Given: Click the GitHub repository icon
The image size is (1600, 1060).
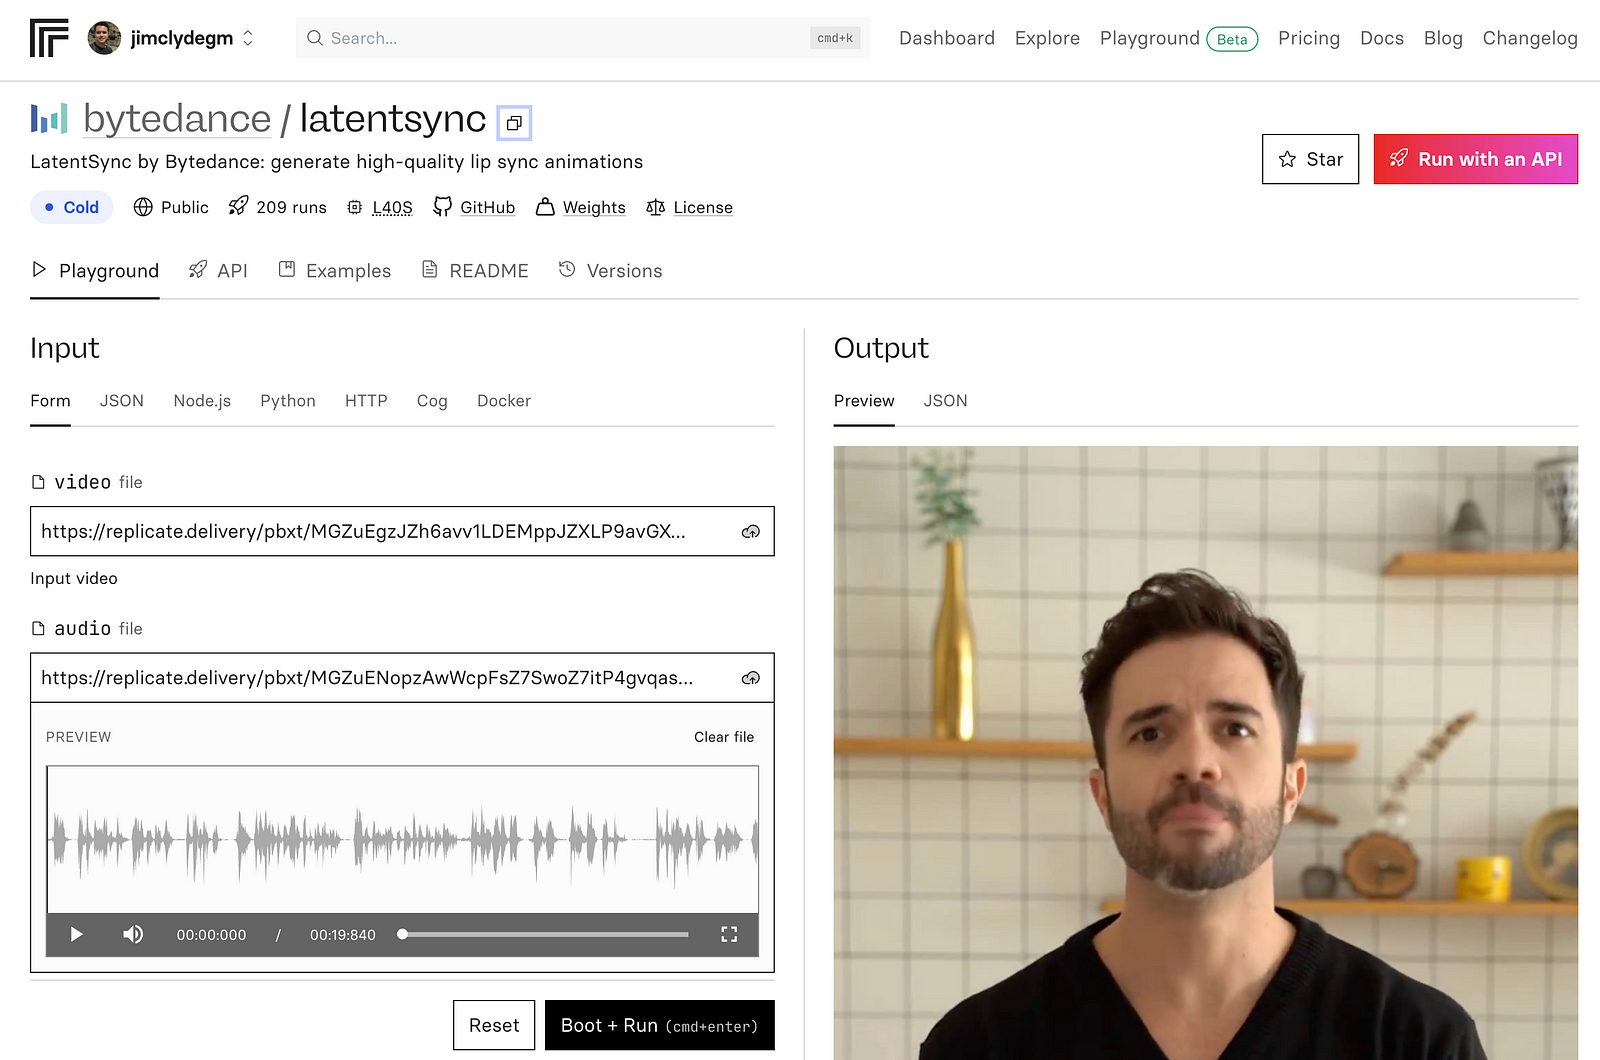Looking at the screenshot, I should [x=443, y=206].
